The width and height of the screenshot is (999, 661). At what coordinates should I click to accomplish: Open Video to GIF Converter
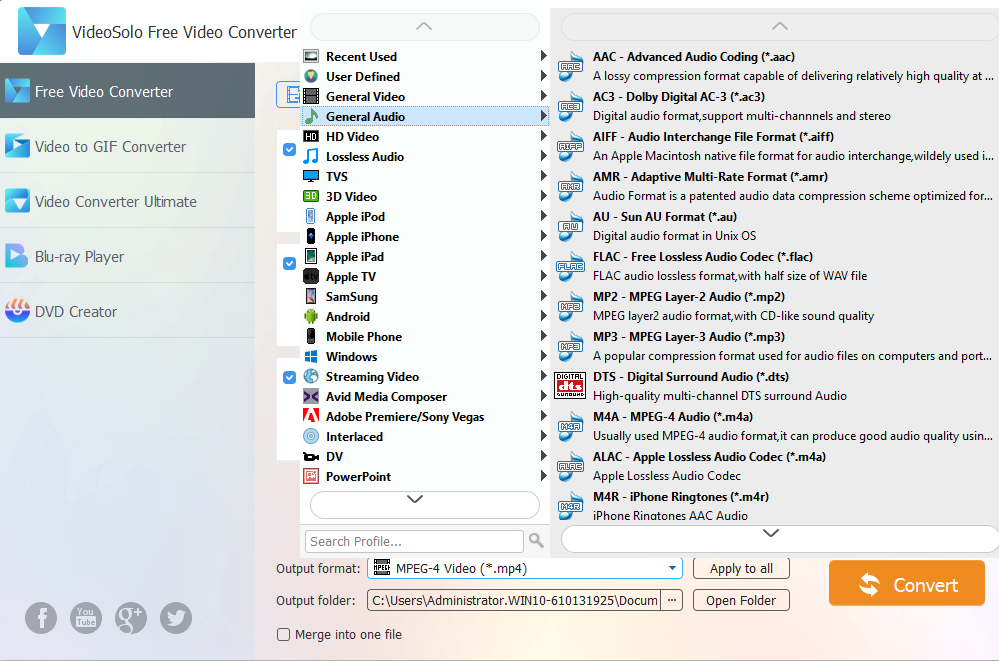127,146
